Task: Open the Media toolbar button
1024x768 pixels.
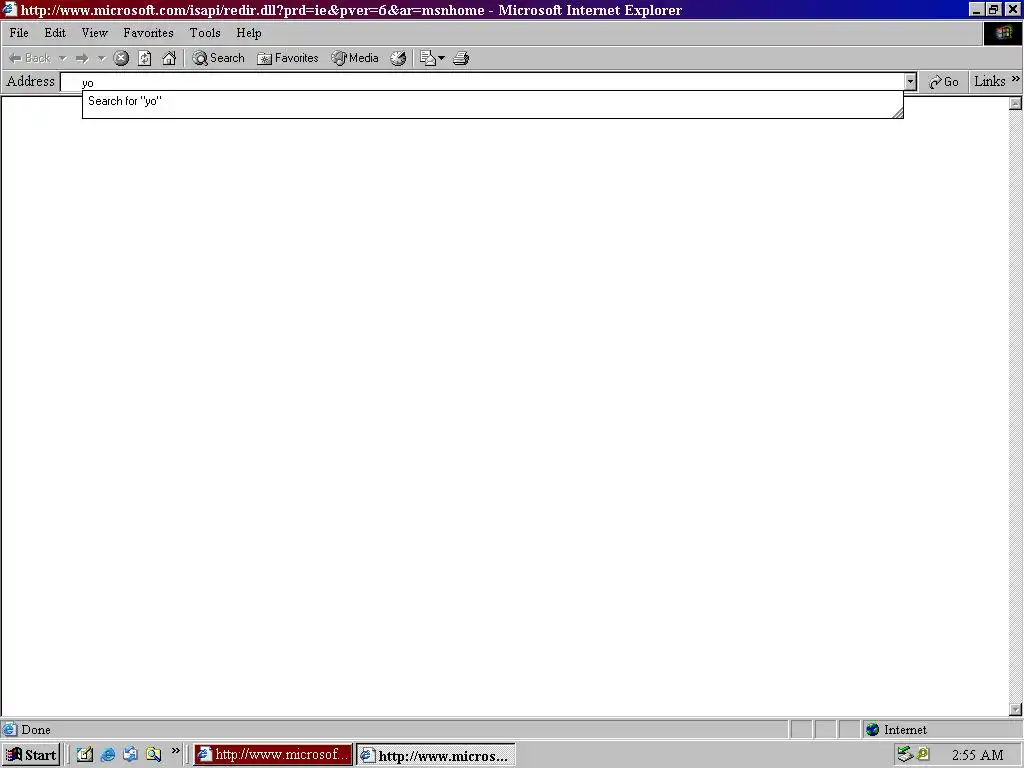Action: (x=355, y=58)
